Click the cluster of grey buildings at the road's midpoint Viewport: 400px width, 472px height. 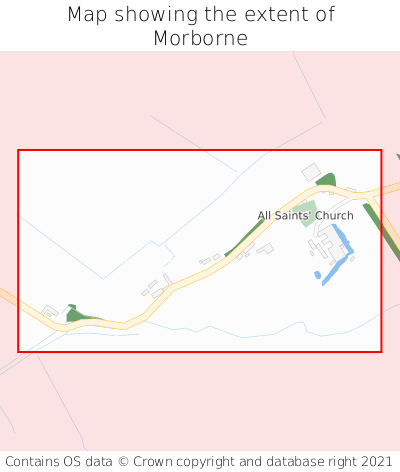pyautogui.click(x=157, y=286)
